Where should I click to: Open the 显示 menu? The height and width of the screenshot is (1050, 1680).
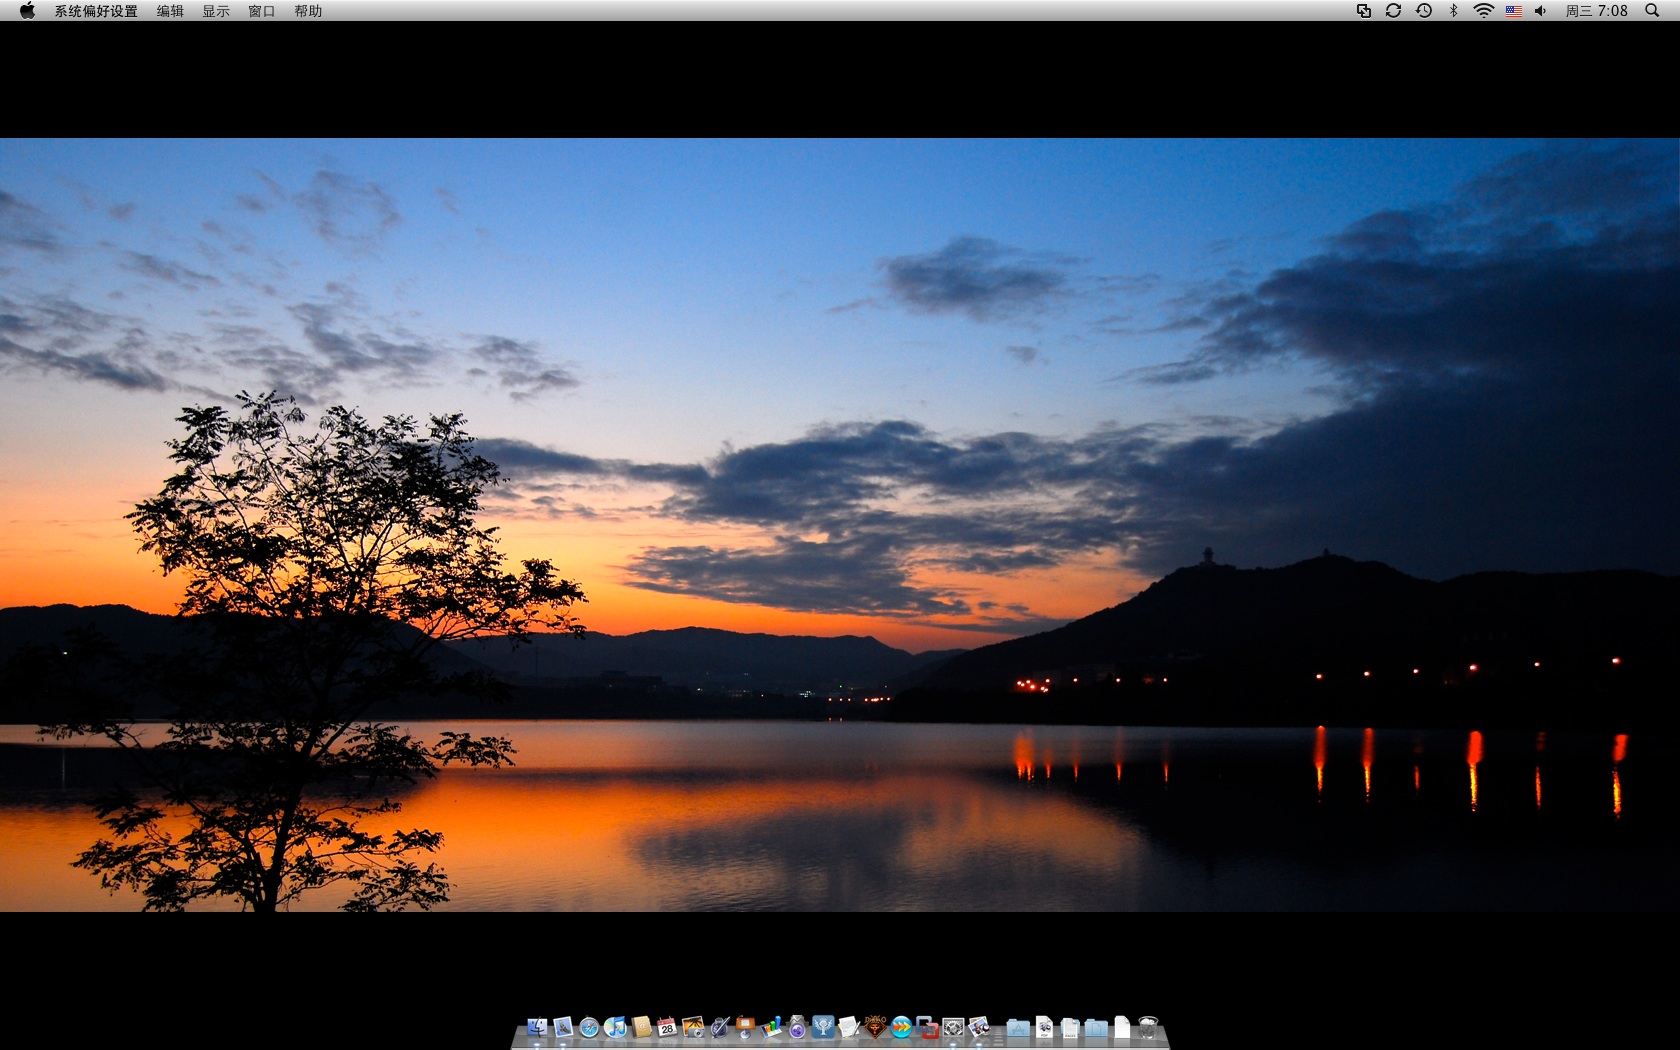pos(216,11)
